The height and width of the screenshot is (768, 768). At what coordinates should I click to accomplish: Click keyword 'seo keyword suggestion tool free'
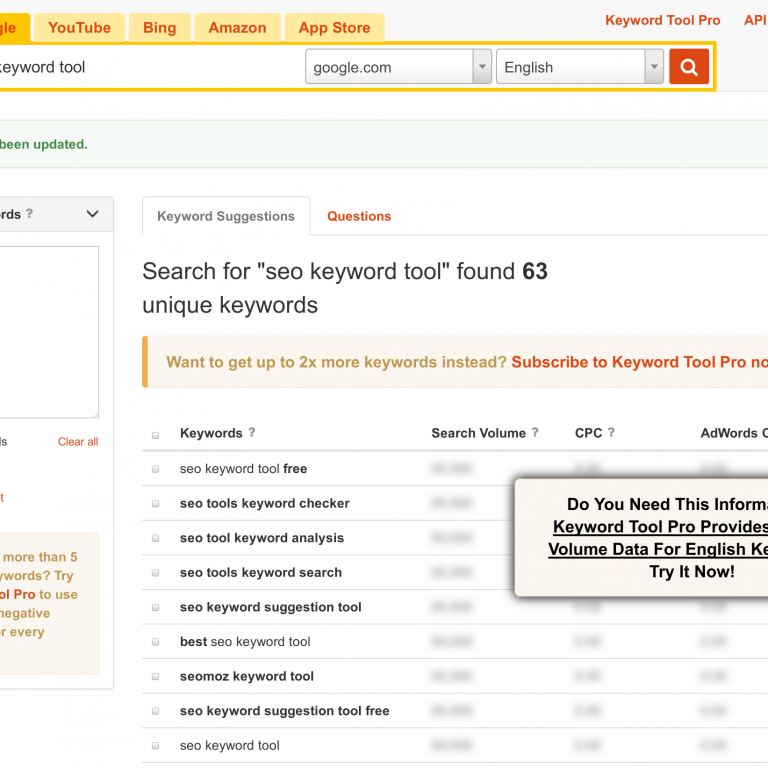coord(285,711)
